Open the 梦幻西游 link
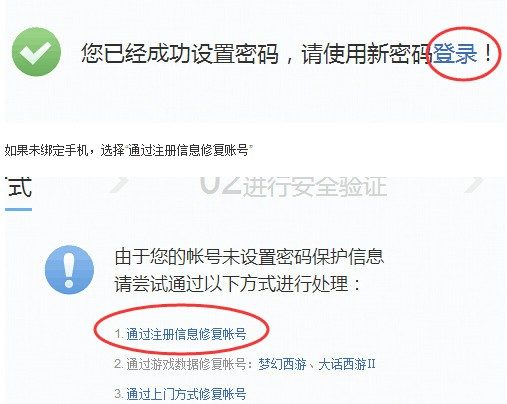Screen dimensions: 507x404 282,364
